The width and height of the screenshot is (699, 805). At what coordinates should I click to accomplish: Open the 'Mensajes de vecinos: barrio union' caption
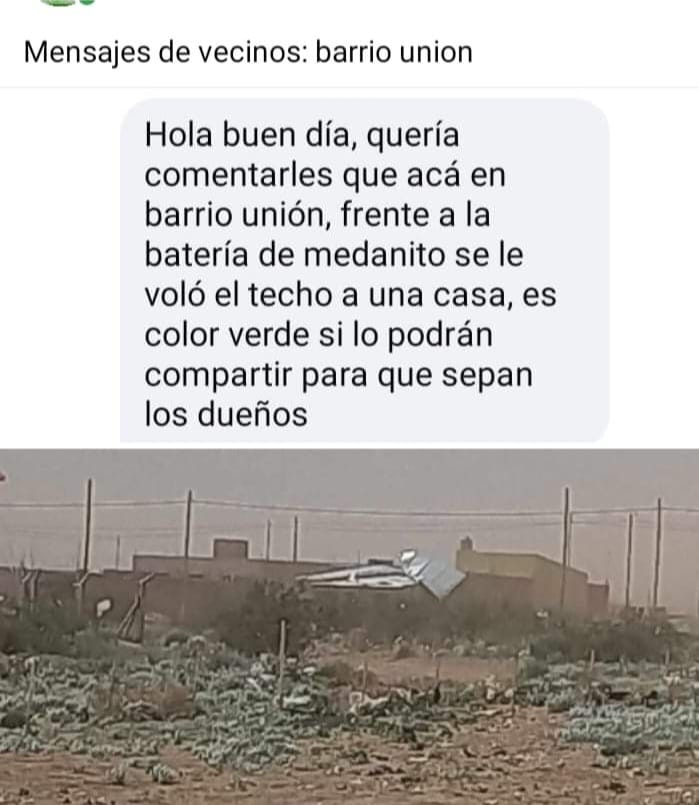coord(248,52)
